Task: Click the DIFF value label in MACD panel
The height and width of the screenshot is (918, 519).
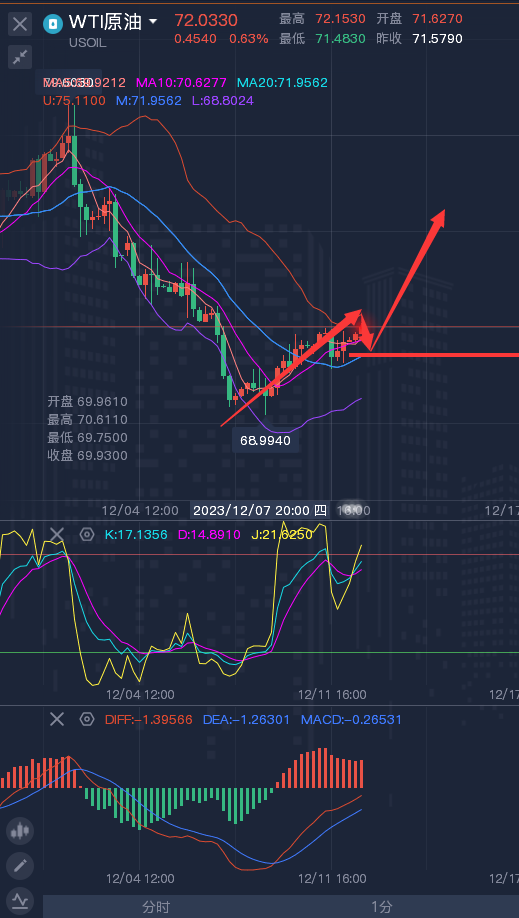Action: [148, 719]
